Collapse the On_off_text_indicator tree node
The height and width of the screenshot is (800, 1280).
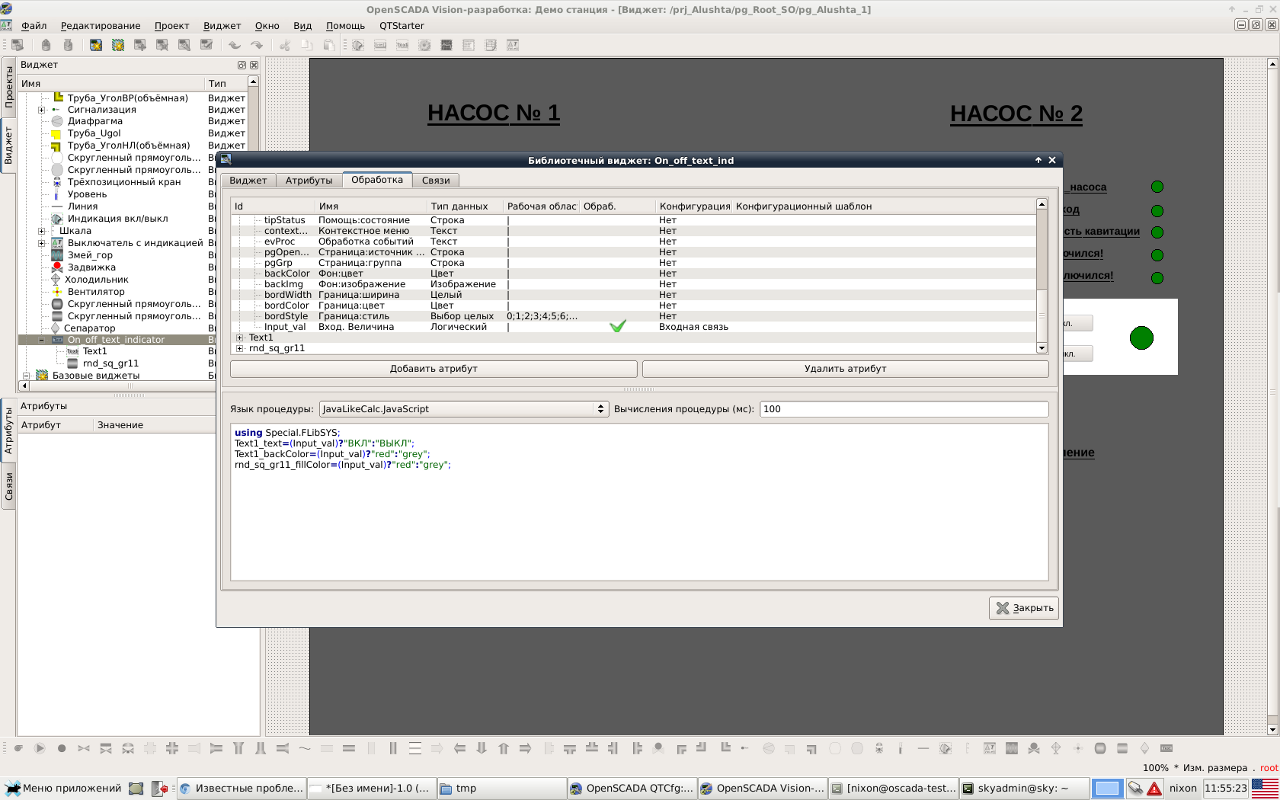click(42, 340)
